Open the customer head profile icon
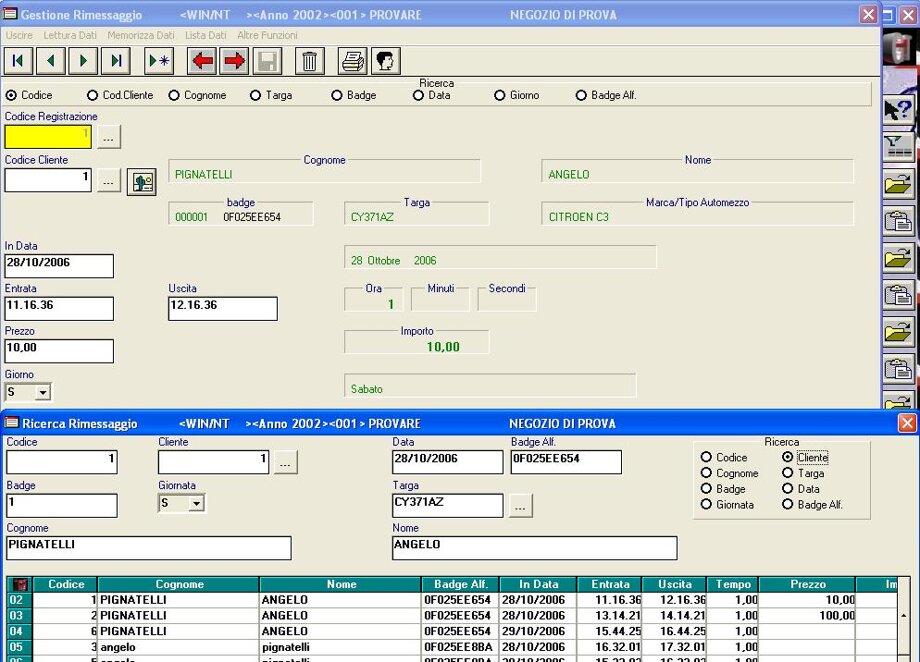This screenshot has height=662, width=920. click(385, 61)
